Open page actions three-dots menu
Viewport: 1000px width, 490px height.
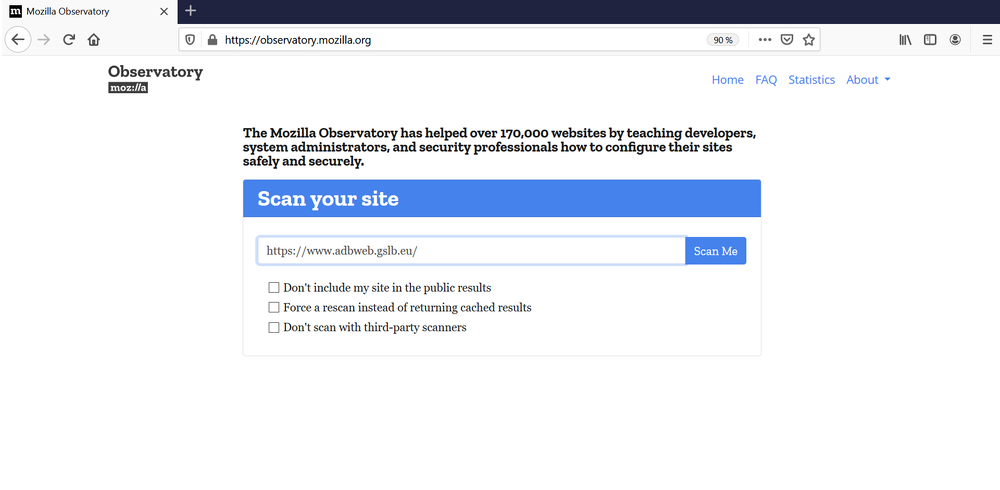coord(765,40)
